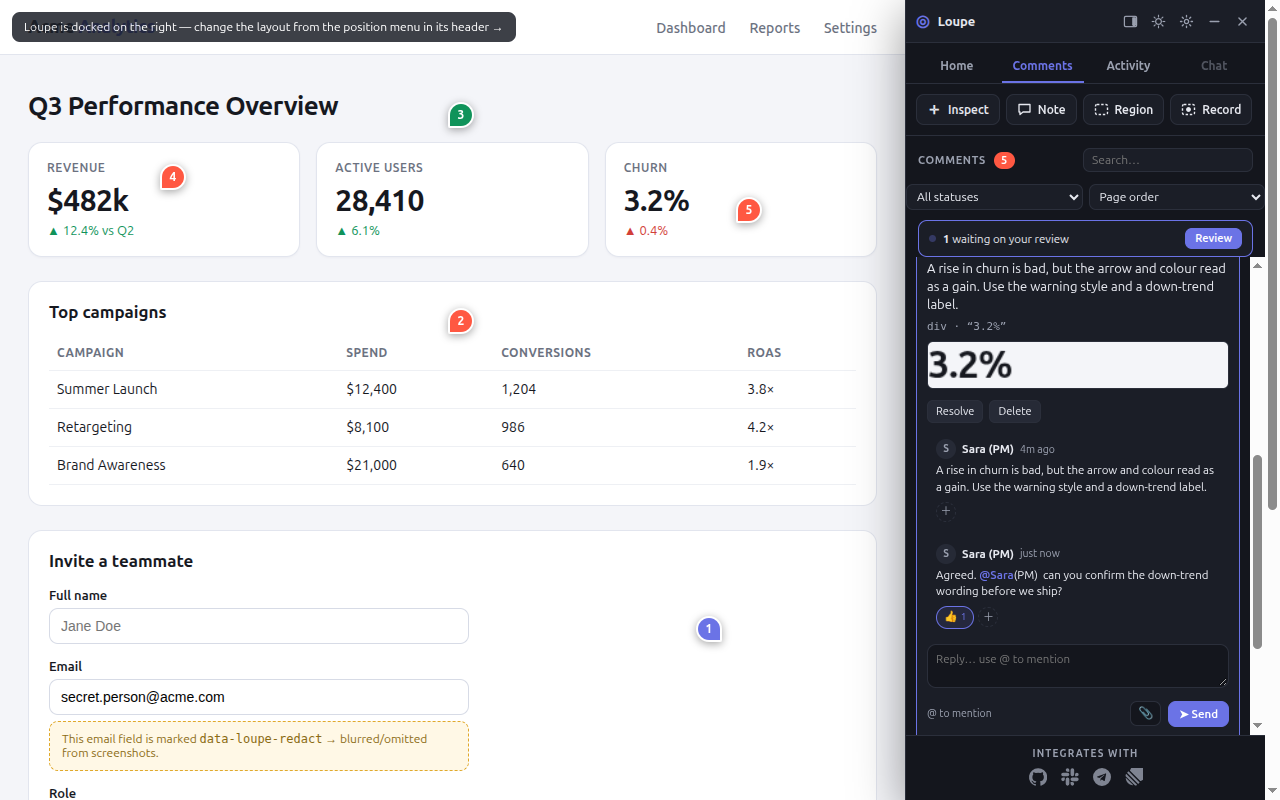1280x800 pixels.
Task: Switch to the Activity tab
Action: (1128, 65)
